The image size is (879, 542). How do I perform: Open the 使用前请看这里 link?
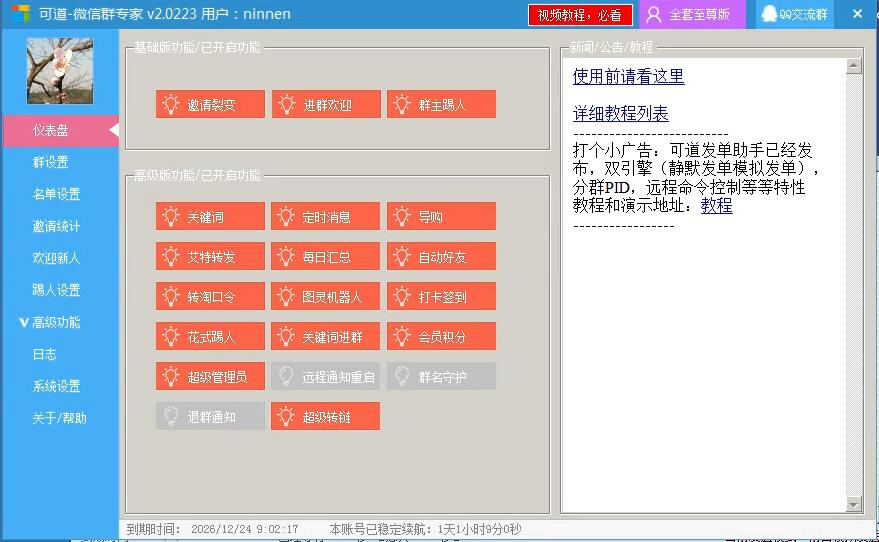(x=628, y=77)
